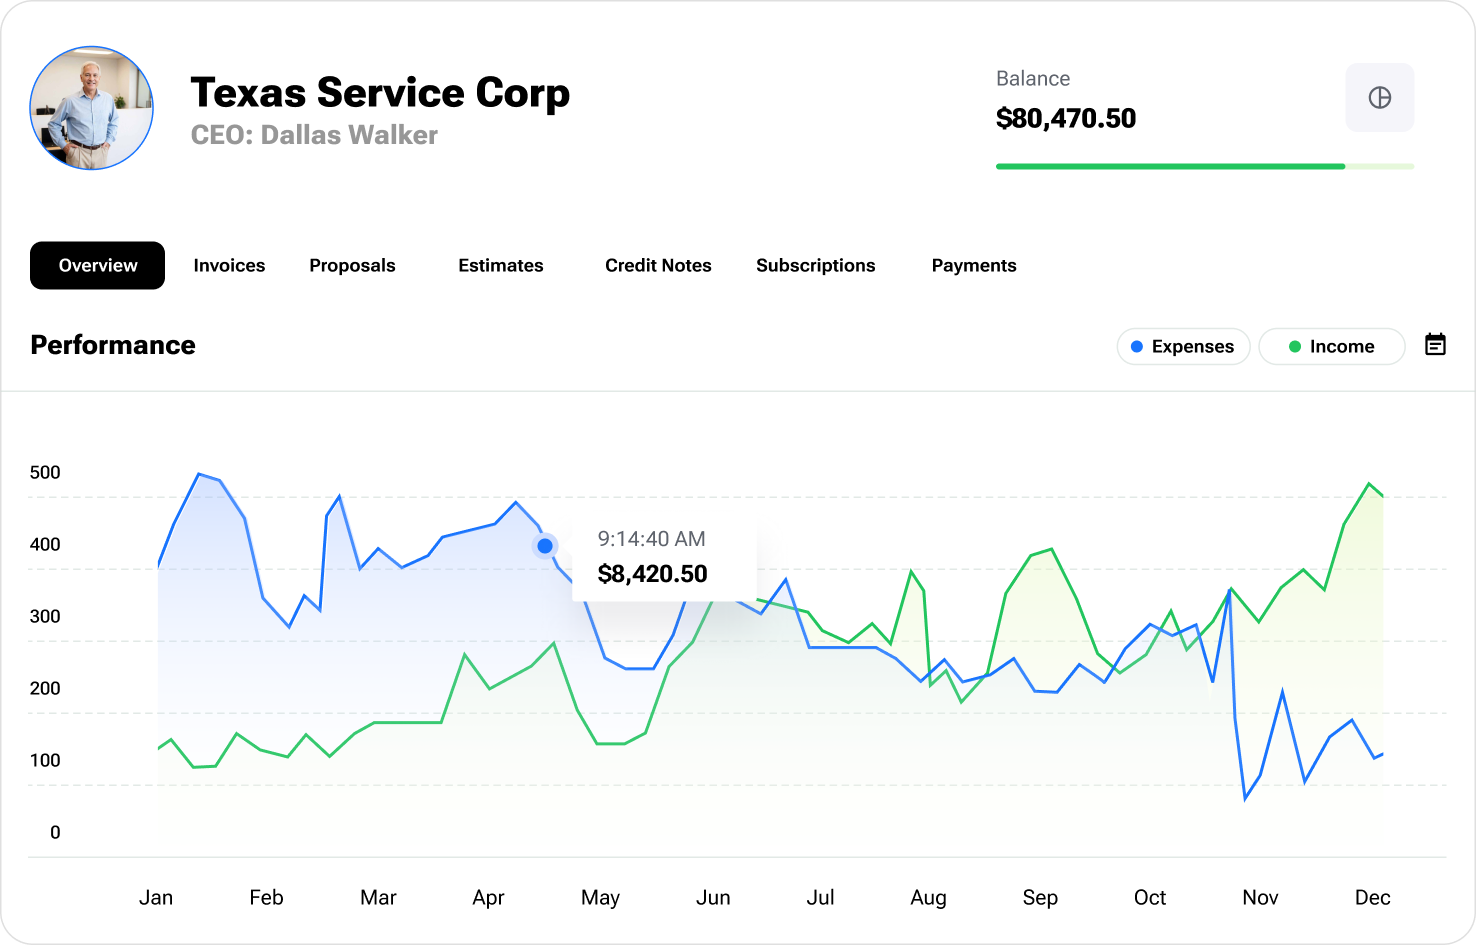Click Dallas Walker's profile photo

coord(92,108)
